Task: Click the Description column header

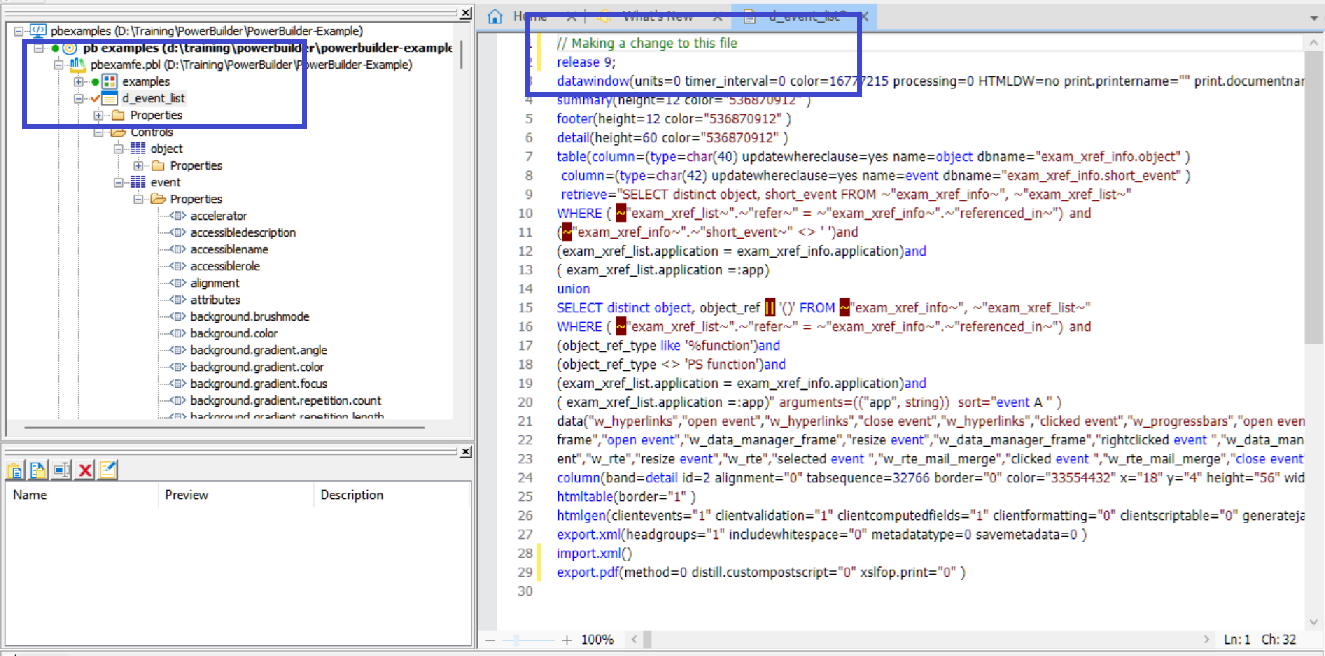Action: 390,495
